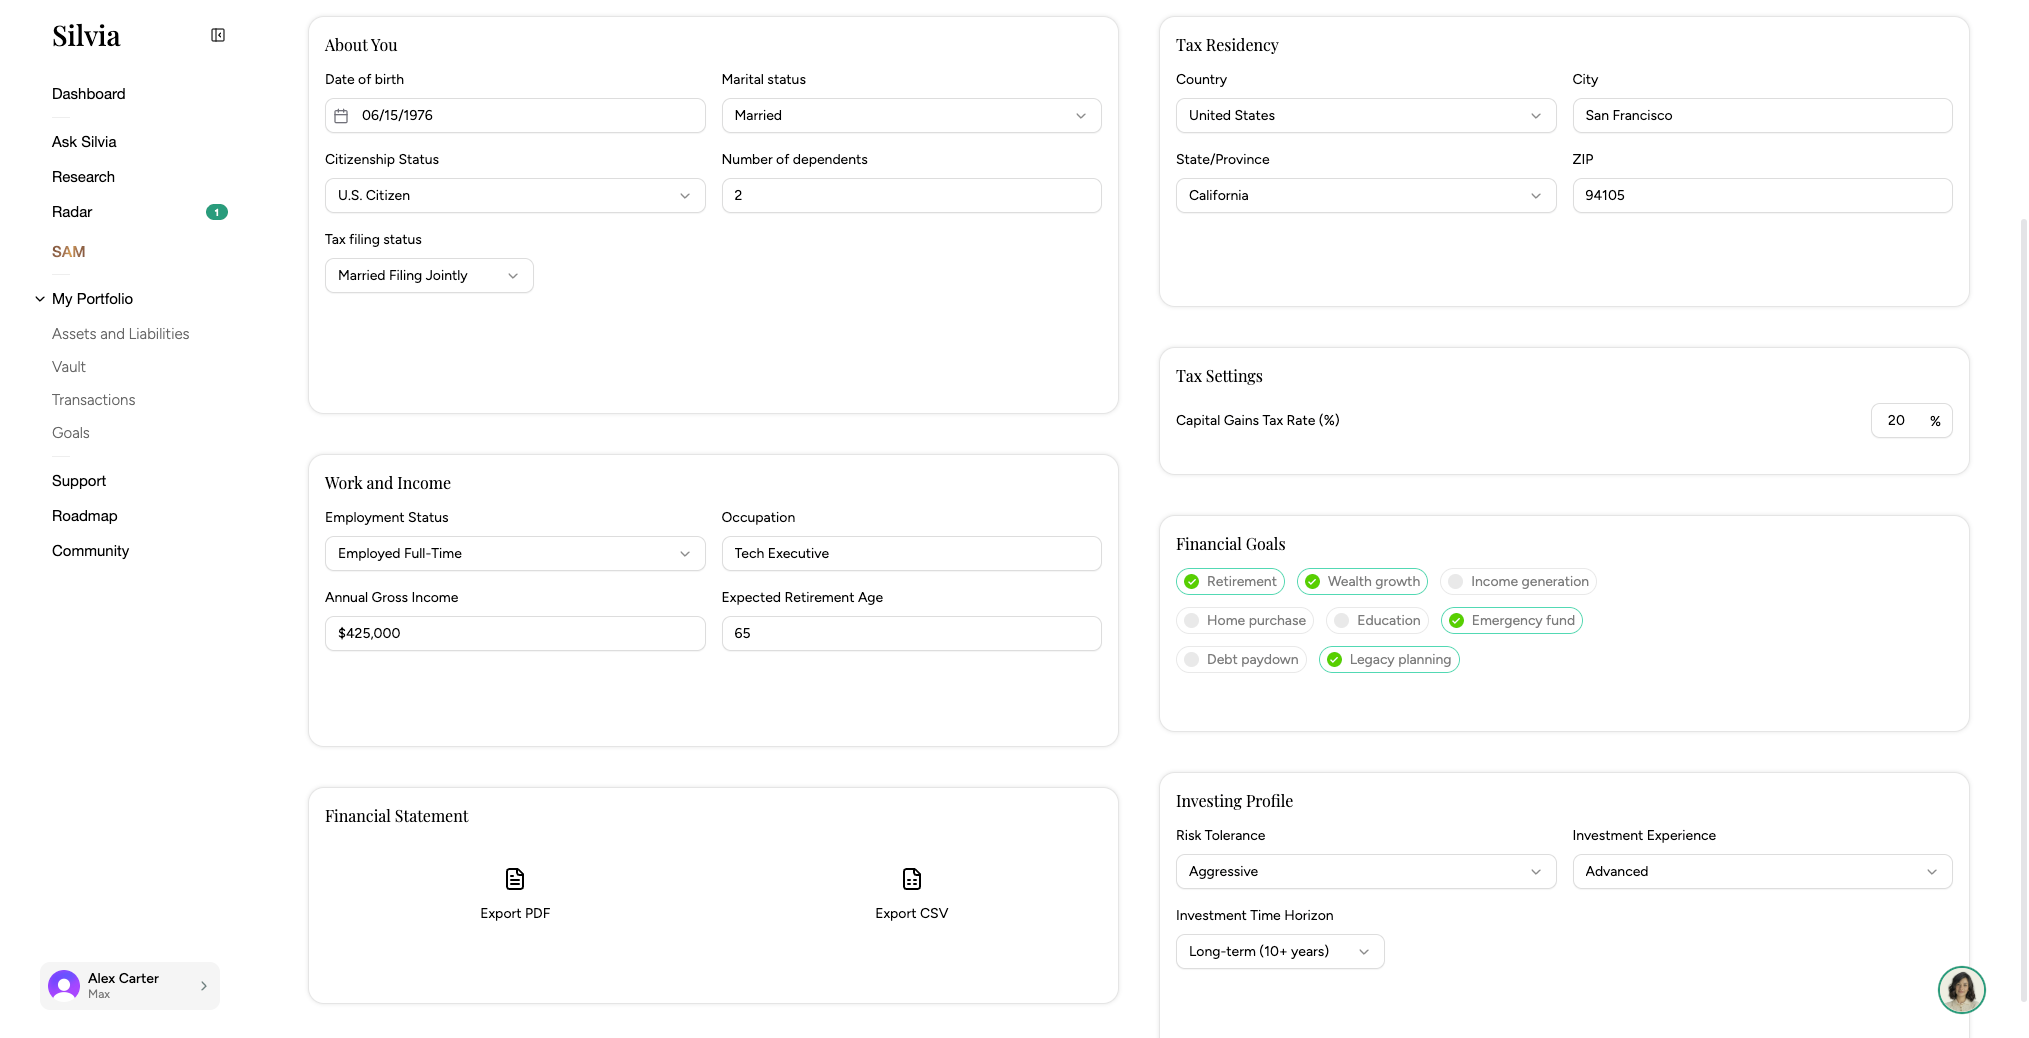Collapse the sidebar using panel icon
The width and height of the screenshot is (2029, 1038).
(218, 35)
